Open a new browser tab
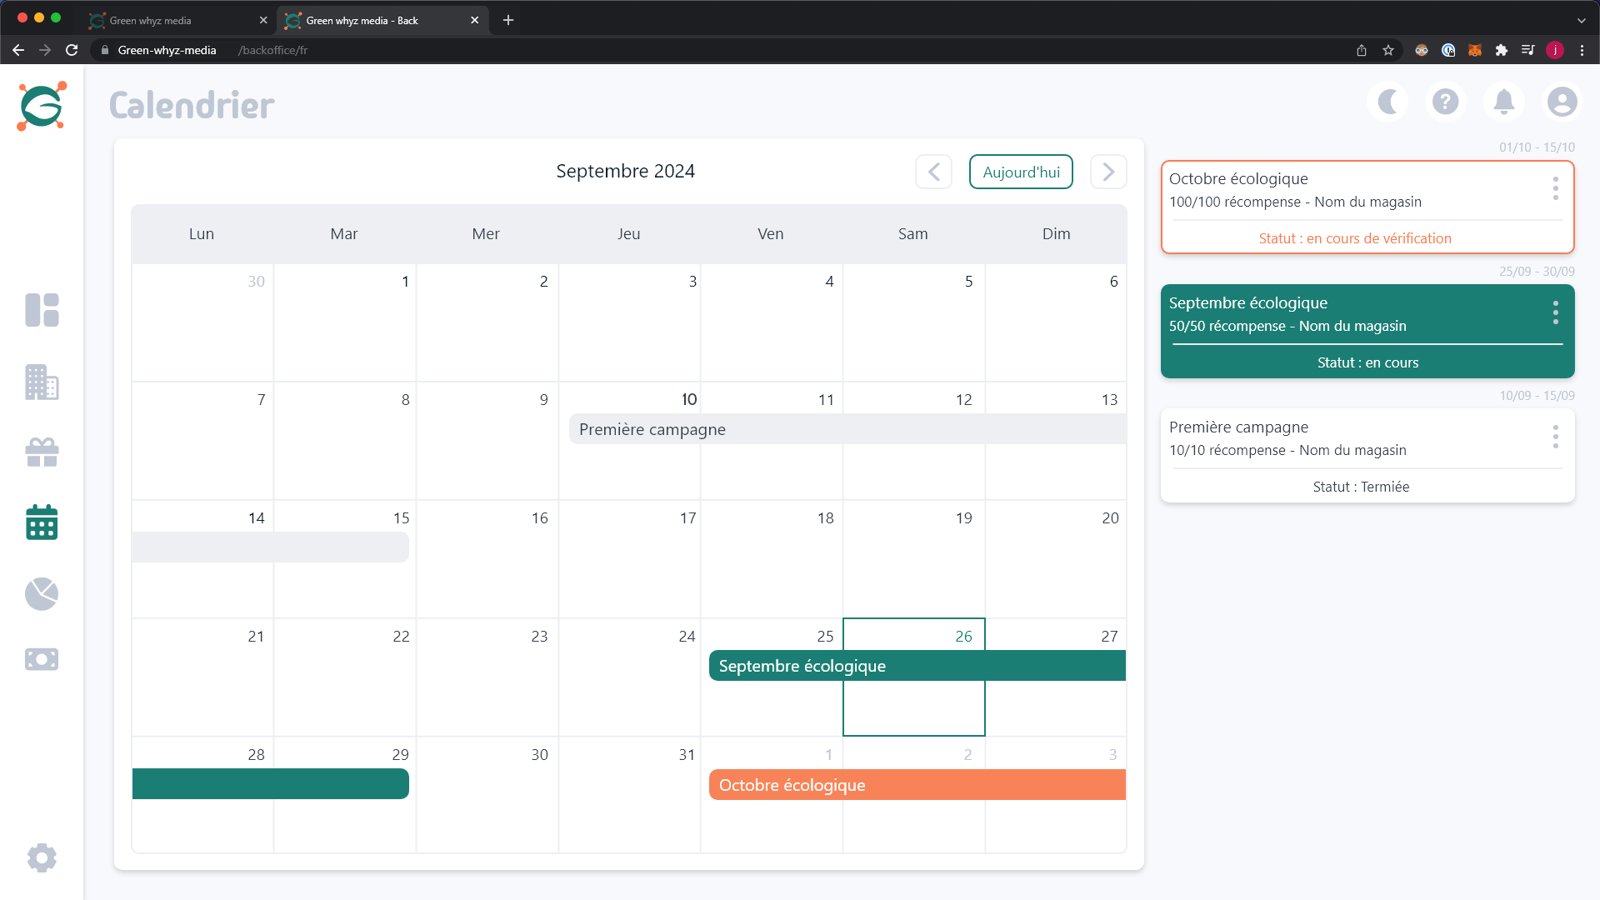The width and height of the screenshot is (1600, 900). click(x=508, y=20)
